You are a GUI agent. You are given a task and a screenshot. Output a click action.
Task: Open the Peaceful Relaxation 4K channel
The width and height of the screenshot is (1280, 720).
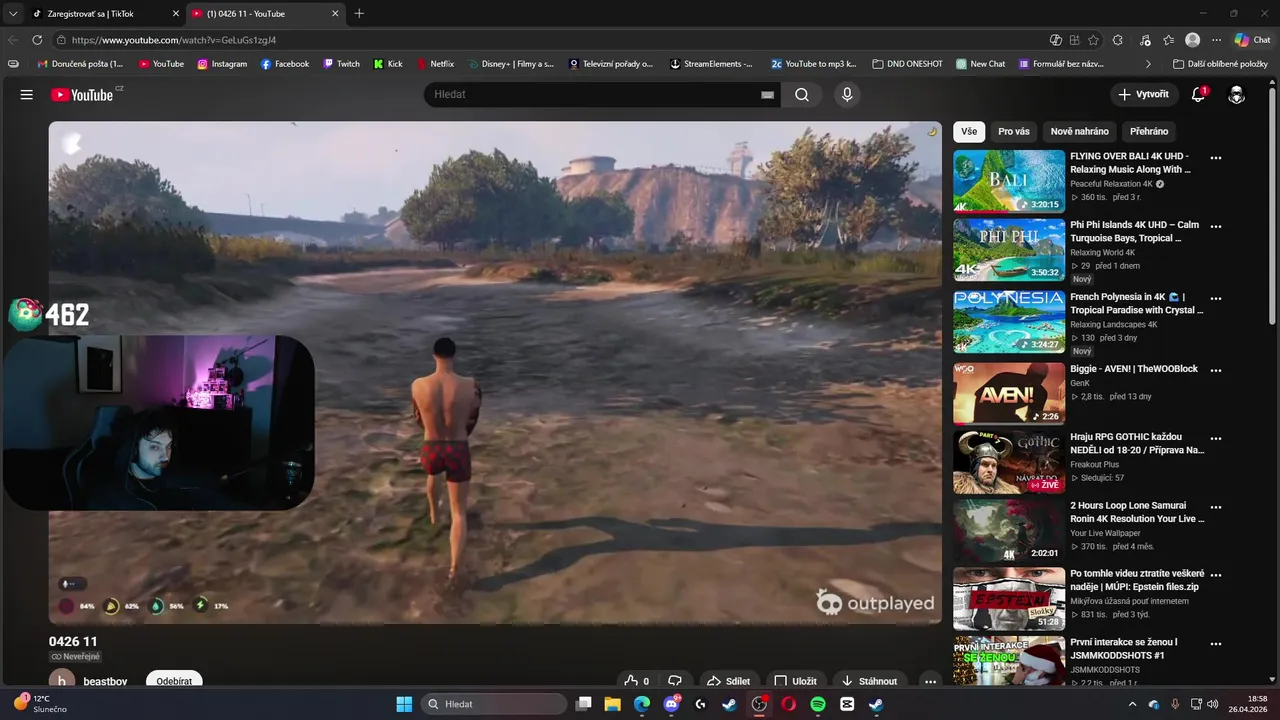1111,184
